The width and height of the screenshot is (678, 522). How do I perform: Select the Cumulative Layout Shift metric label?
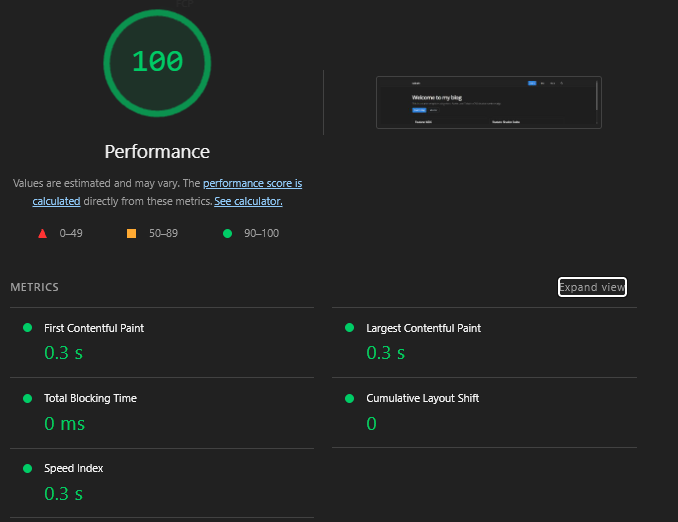pos(422,398)
